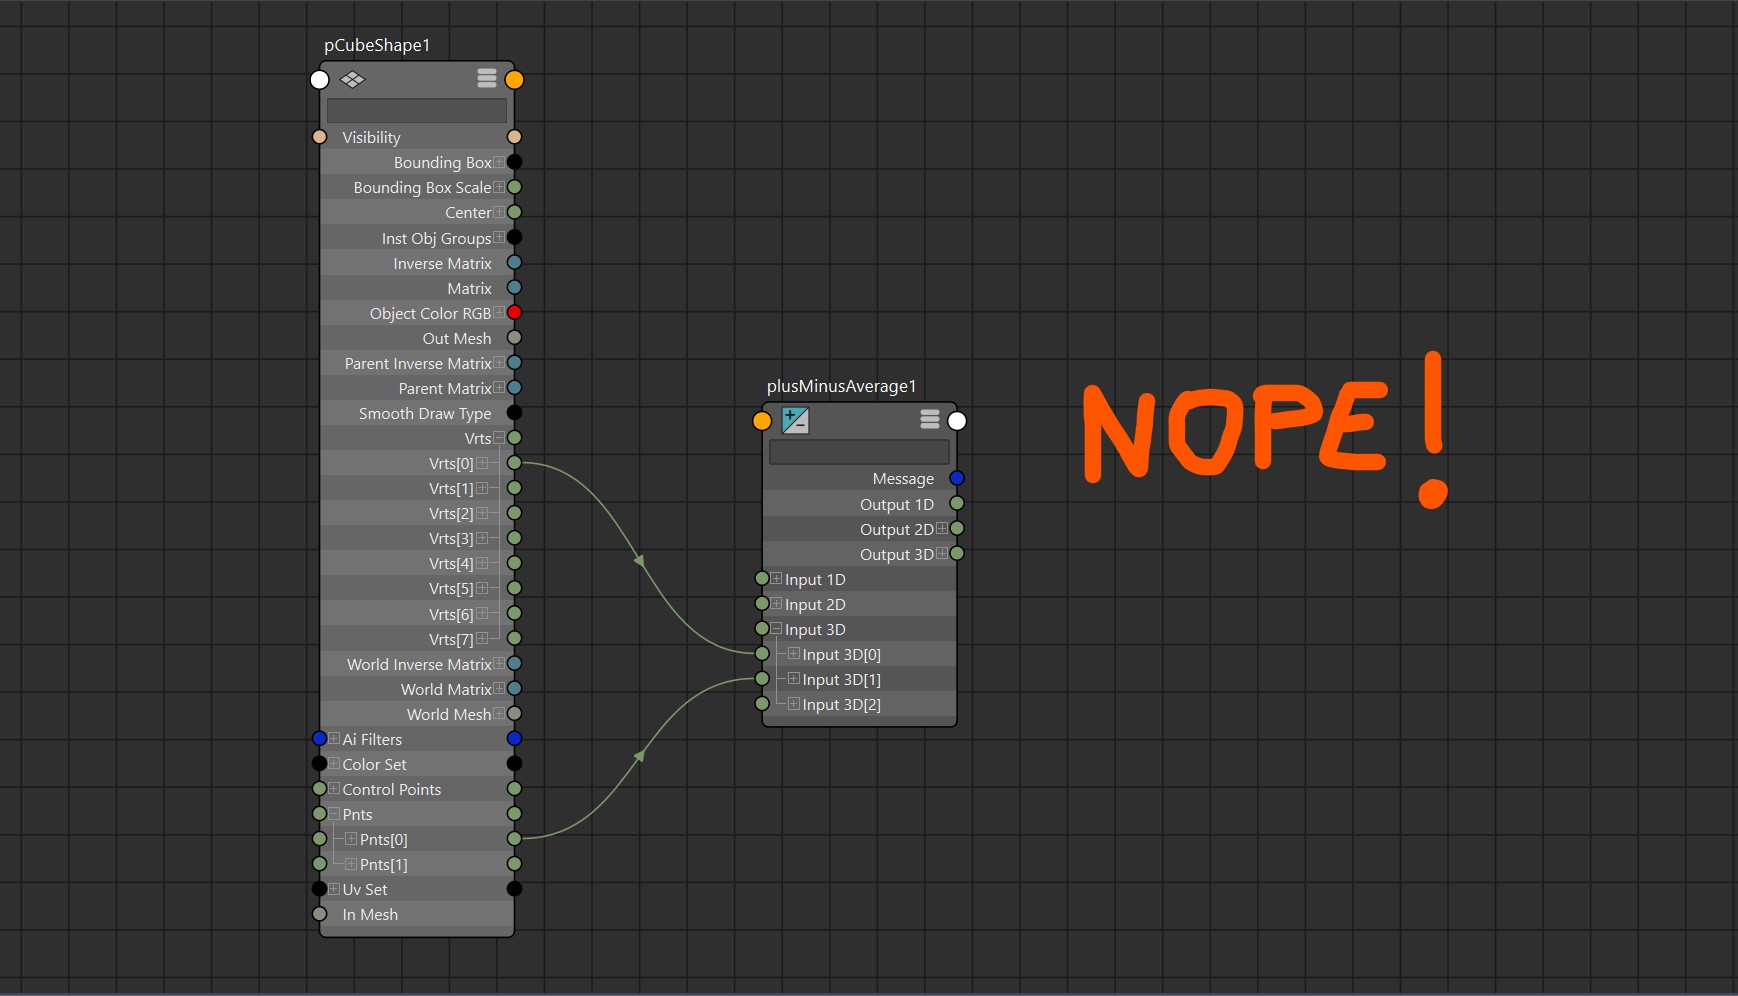1738x996 pixels.
Task: Expand the Output 3D attribute
Action: coord(942,554)
